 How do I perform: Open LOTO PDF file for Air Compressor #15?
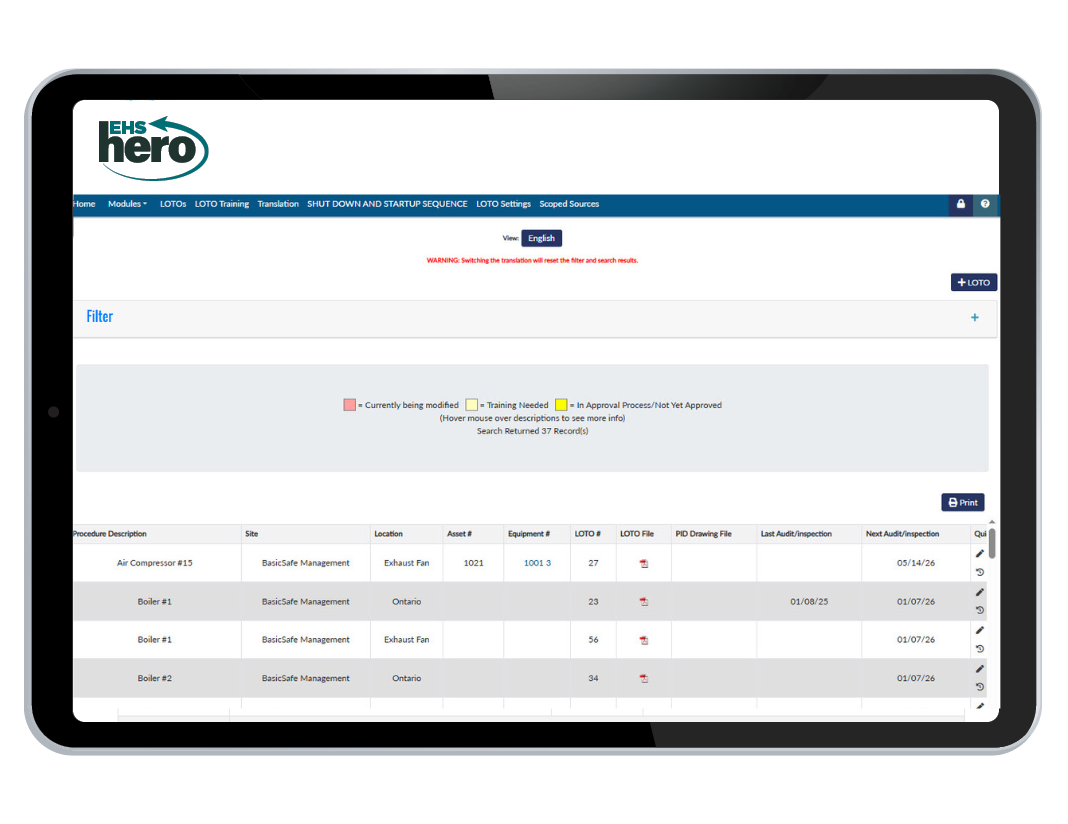644,564
